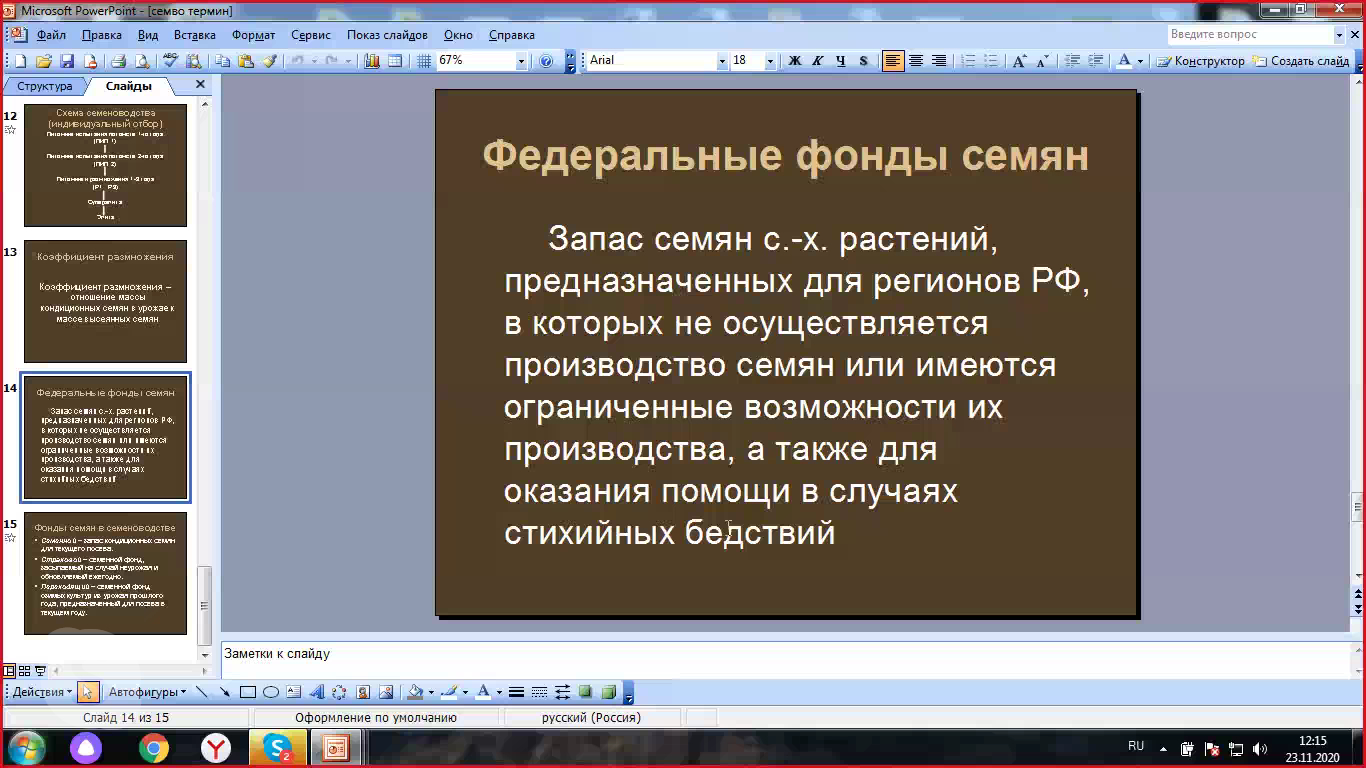Apply 3-D style to object
The image size is (1366, 768).
tap(608, 692)
